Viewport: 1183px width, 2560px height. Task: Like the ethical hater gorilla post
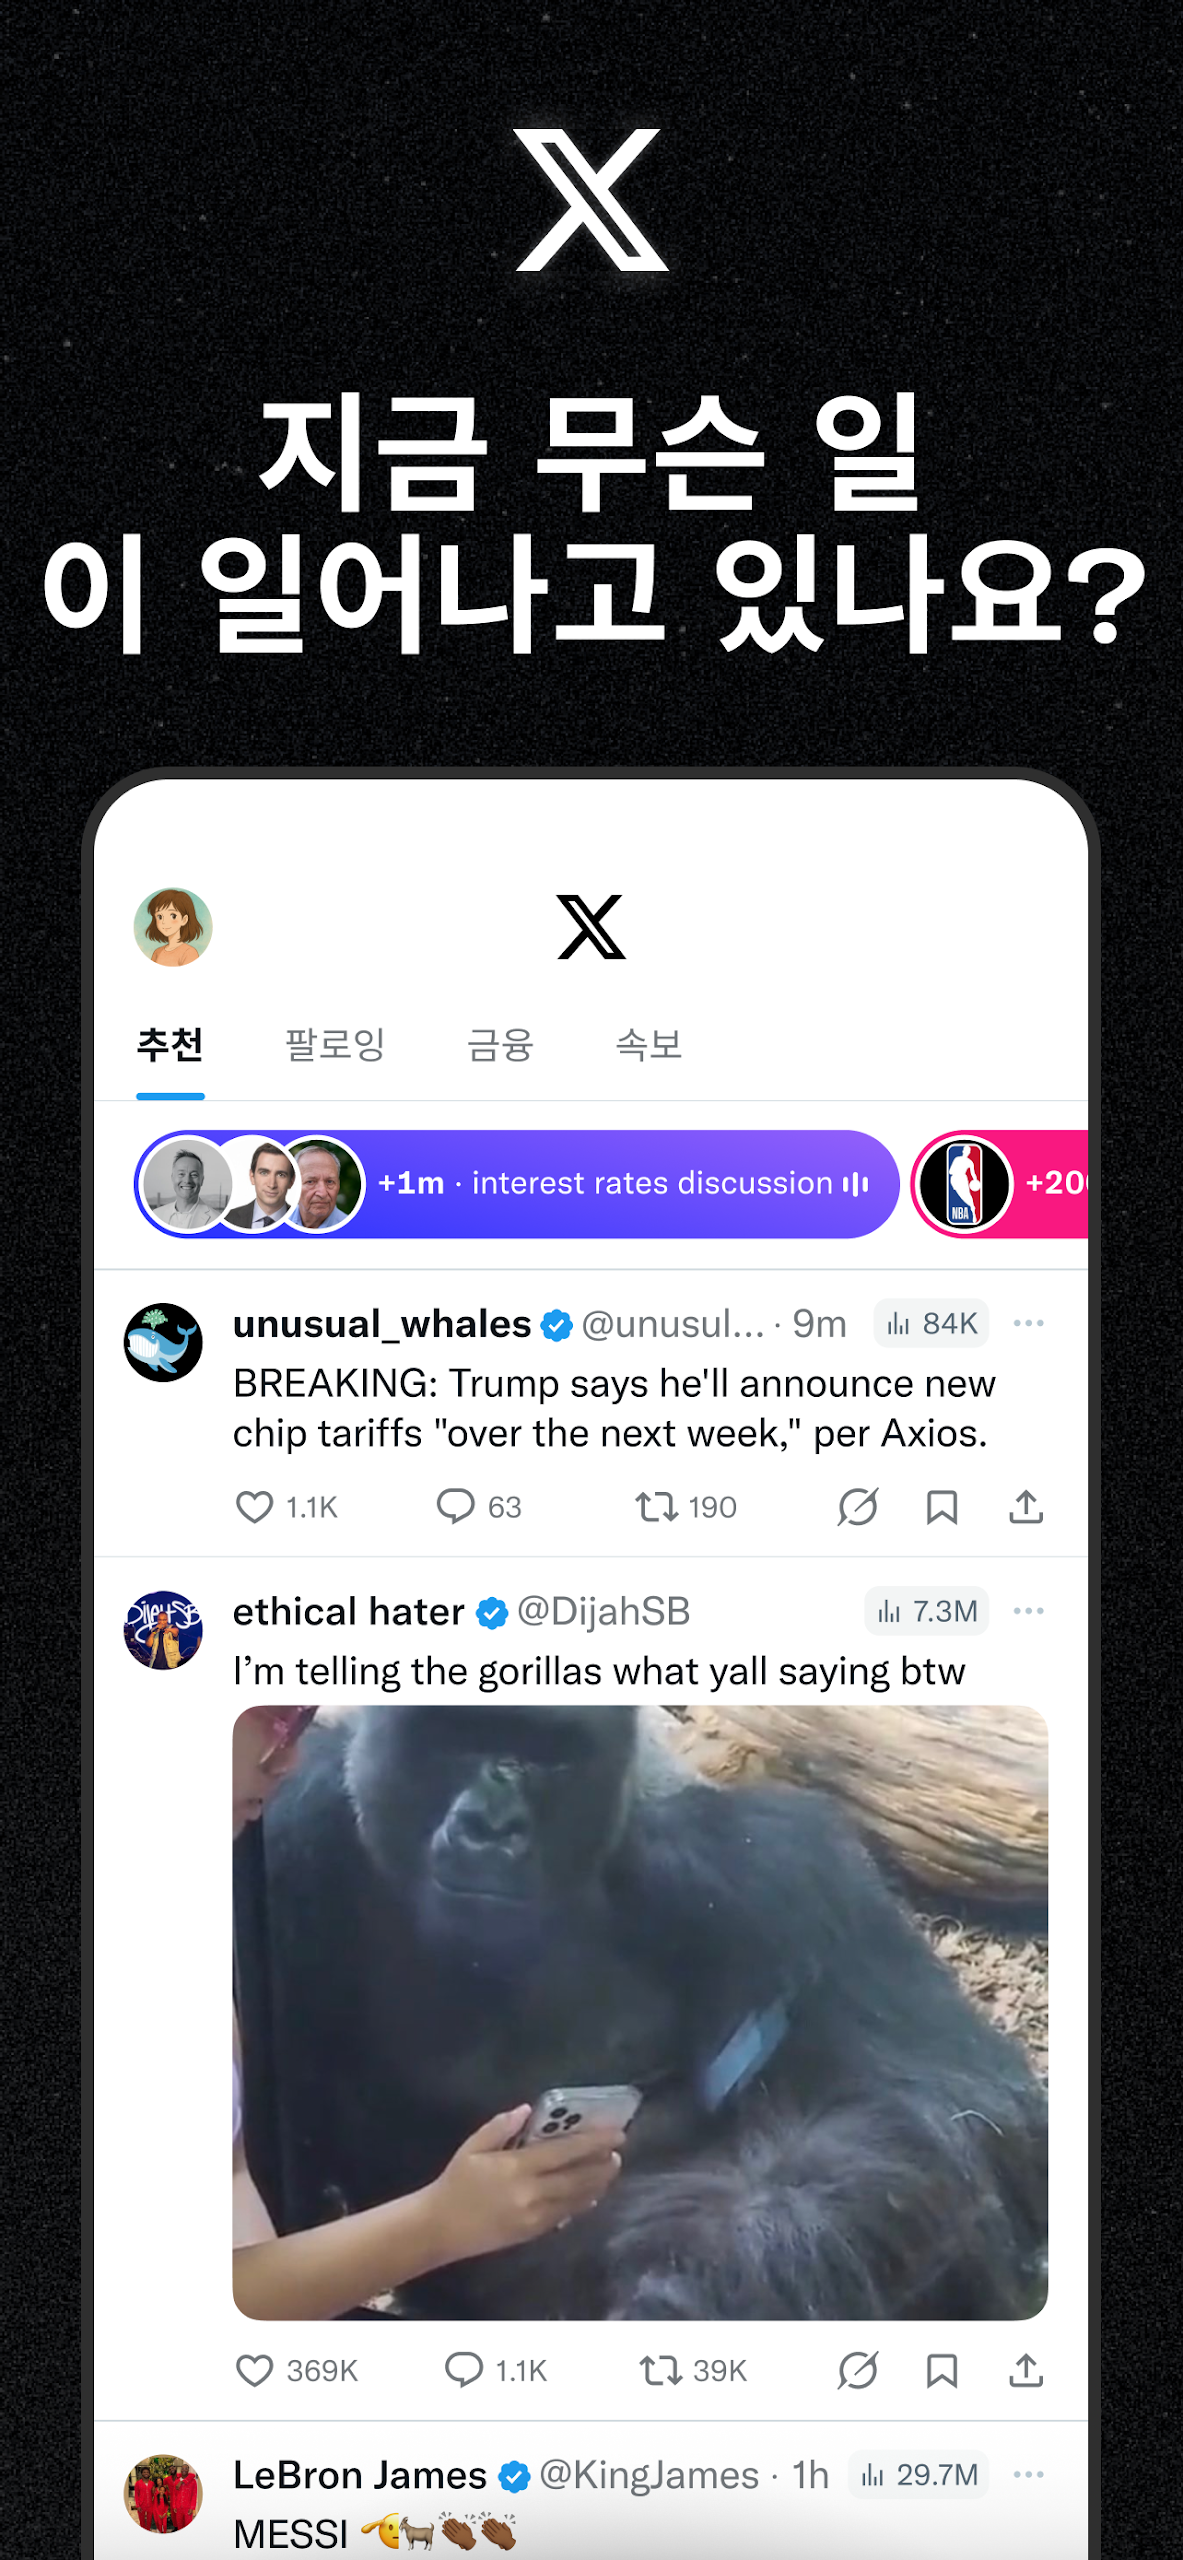tap(254, 2370)
